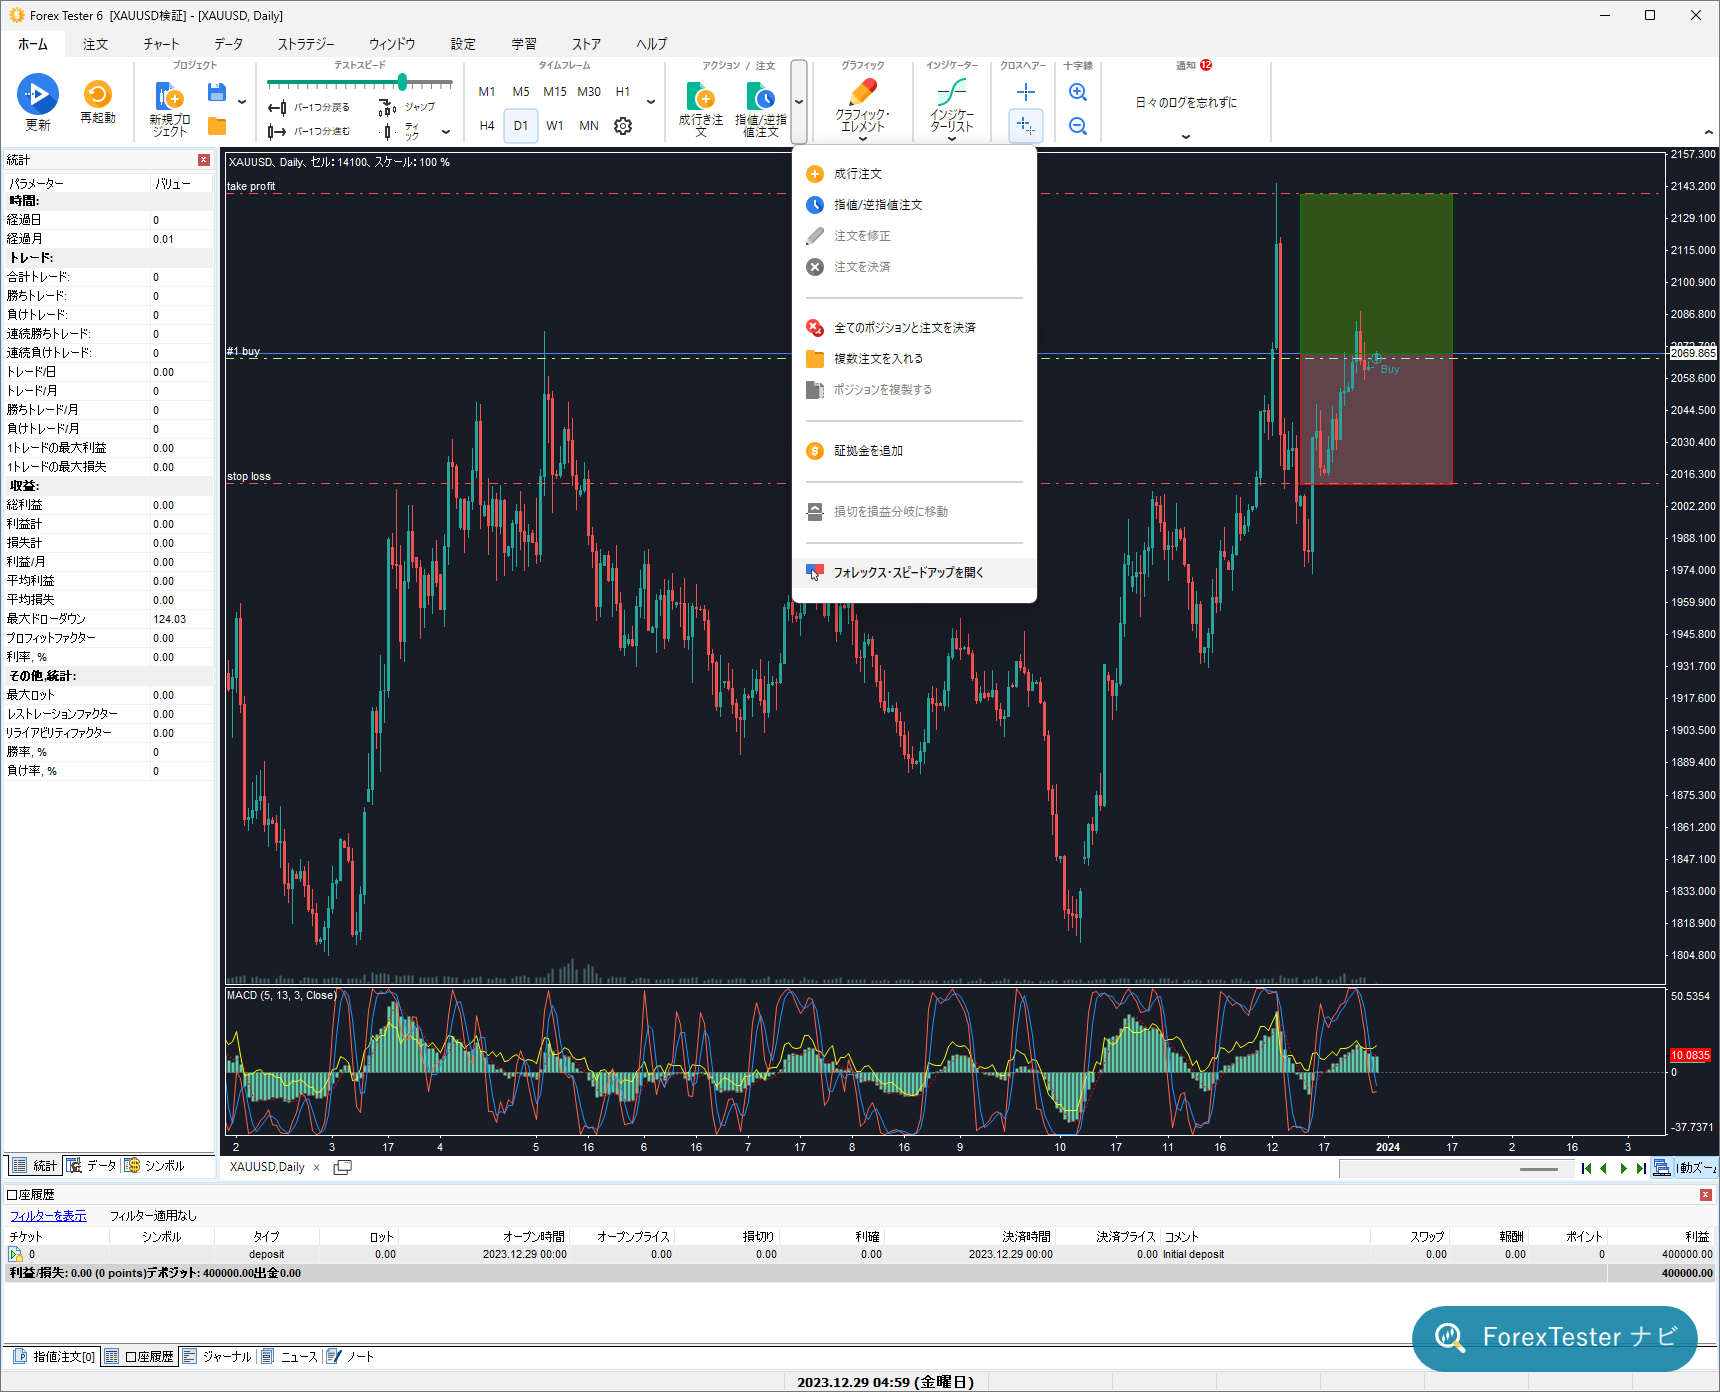Click the 成行き注文 market order icon

pyautogui.click(x=701, y=96)
